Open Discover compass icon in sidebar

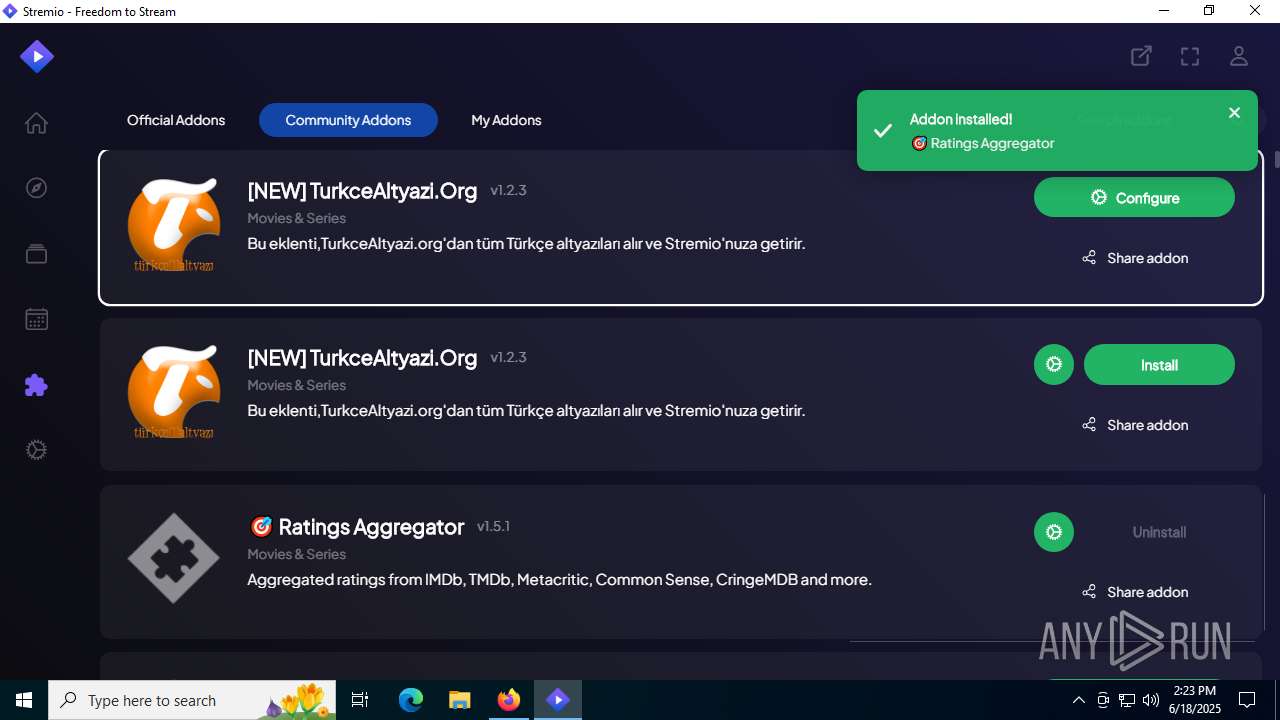tap(36, 188)
